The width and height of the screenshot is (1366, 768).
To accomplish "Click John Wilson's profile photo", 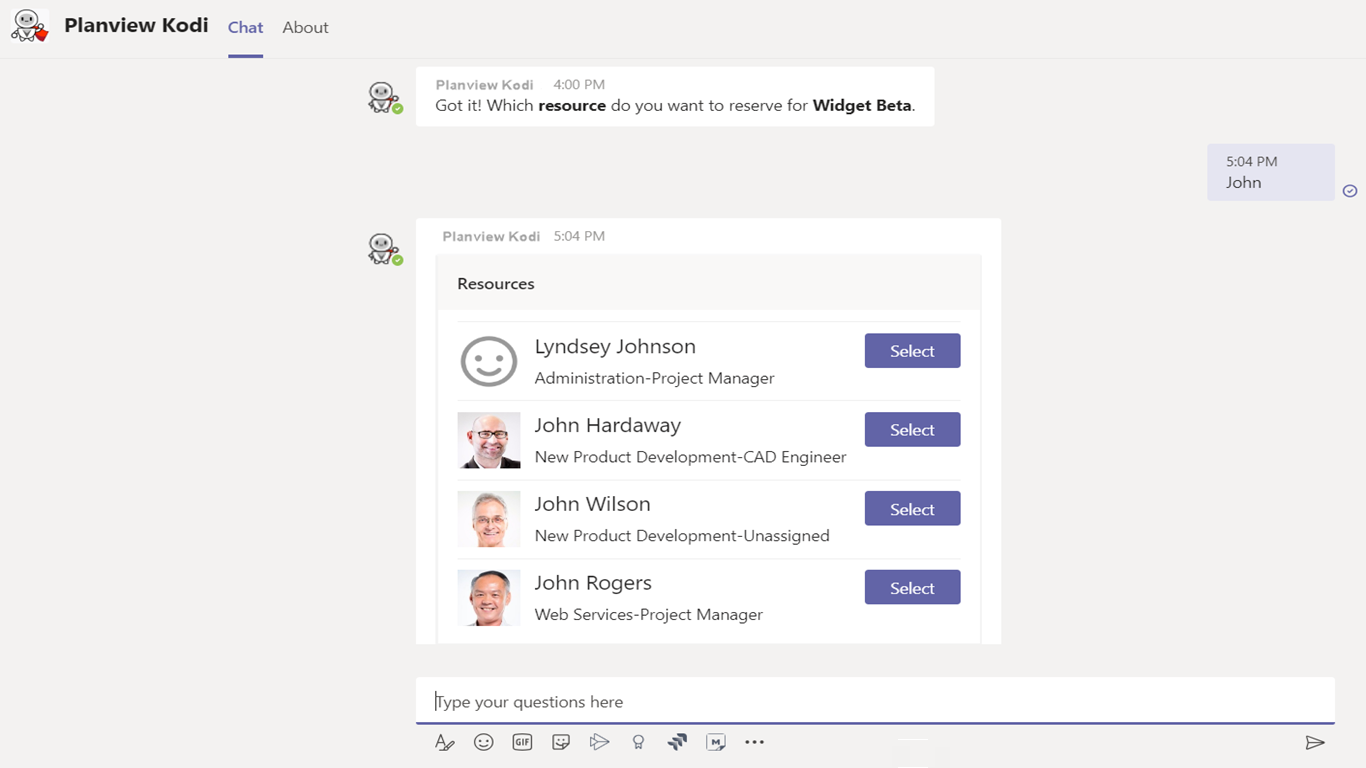I will (489, 519).
